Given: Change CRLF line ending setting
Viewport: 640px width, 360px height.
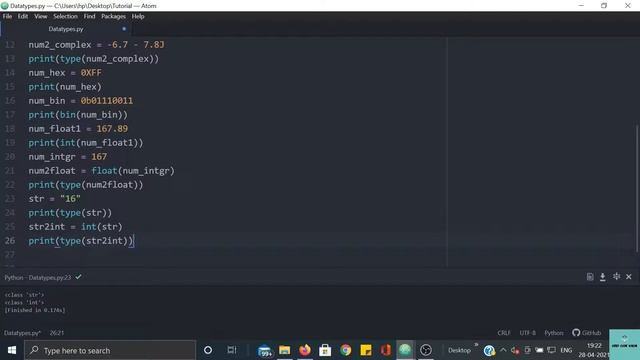Looking at the screenshot, I should point(504,333).
